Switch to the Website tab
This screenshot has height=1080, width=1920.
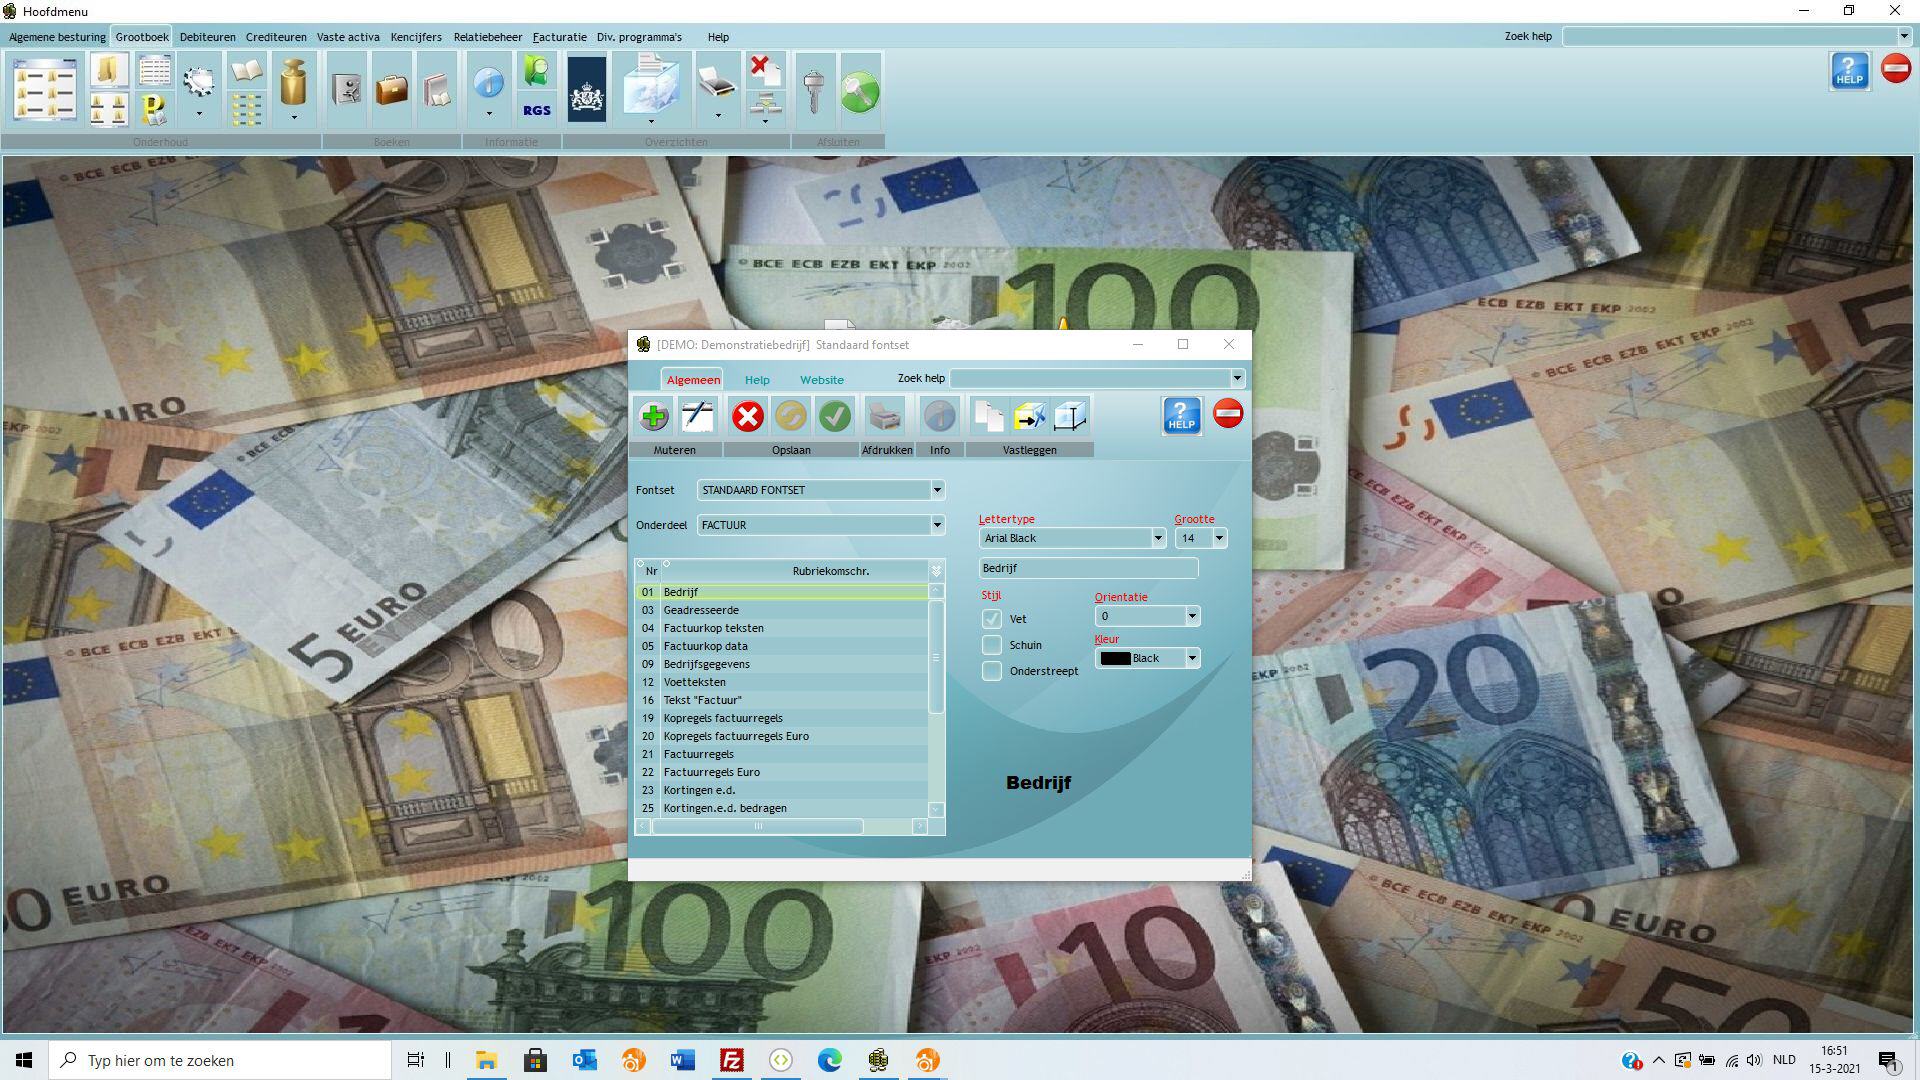[821, 380]
